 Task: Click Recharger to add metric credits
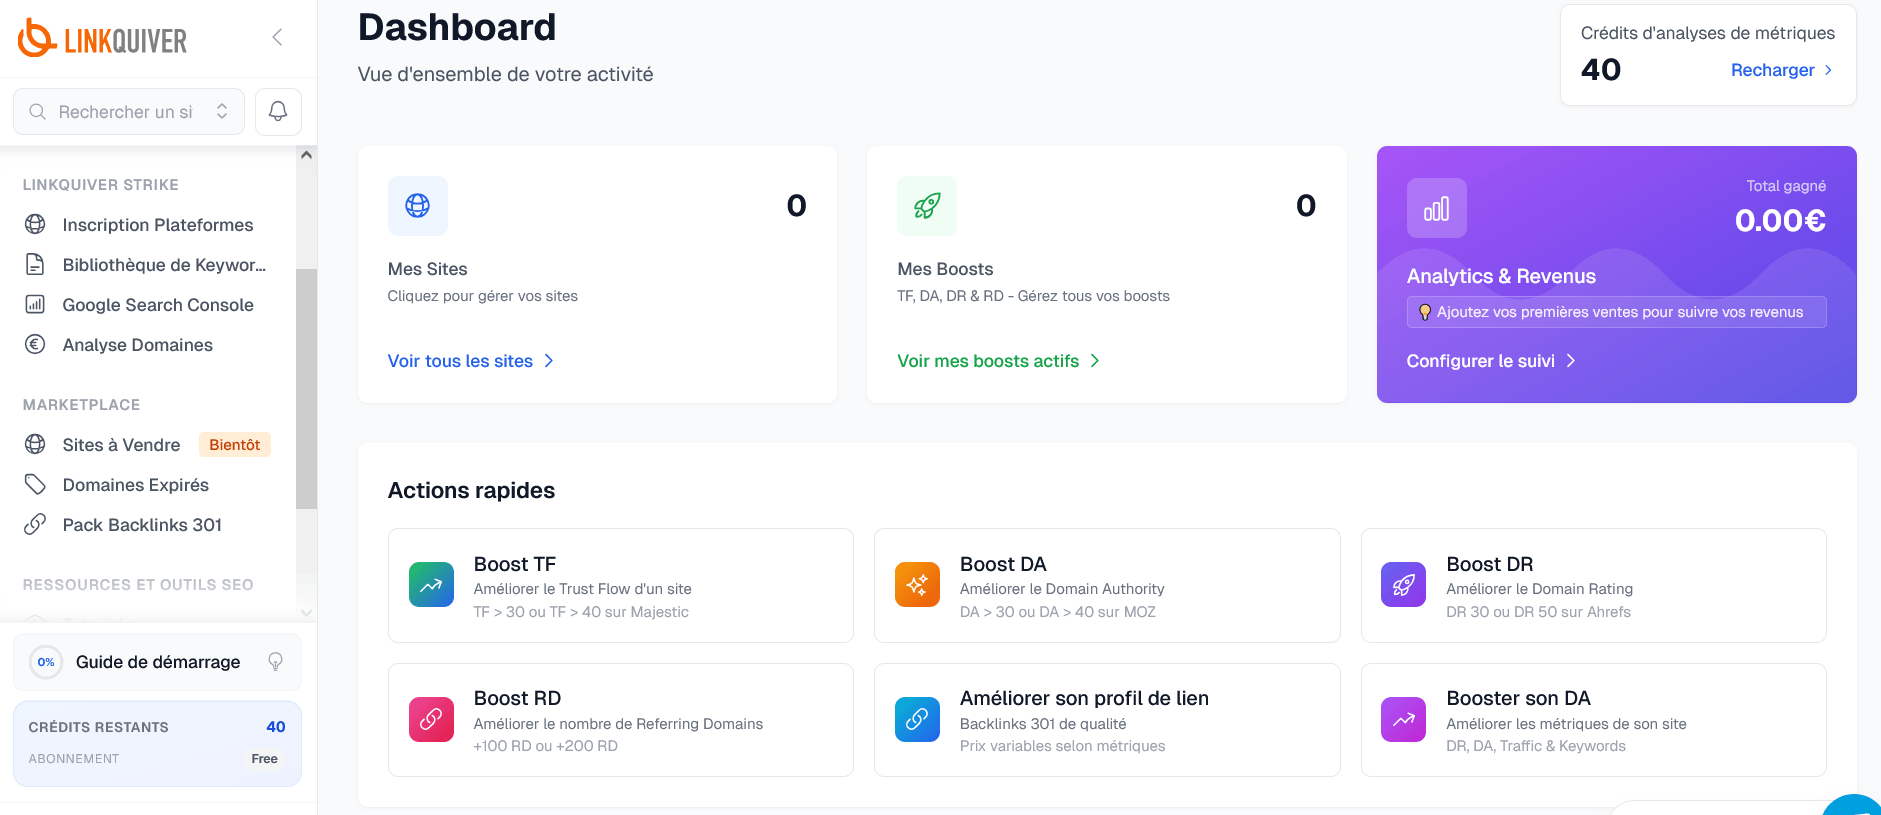[1782, 70]
